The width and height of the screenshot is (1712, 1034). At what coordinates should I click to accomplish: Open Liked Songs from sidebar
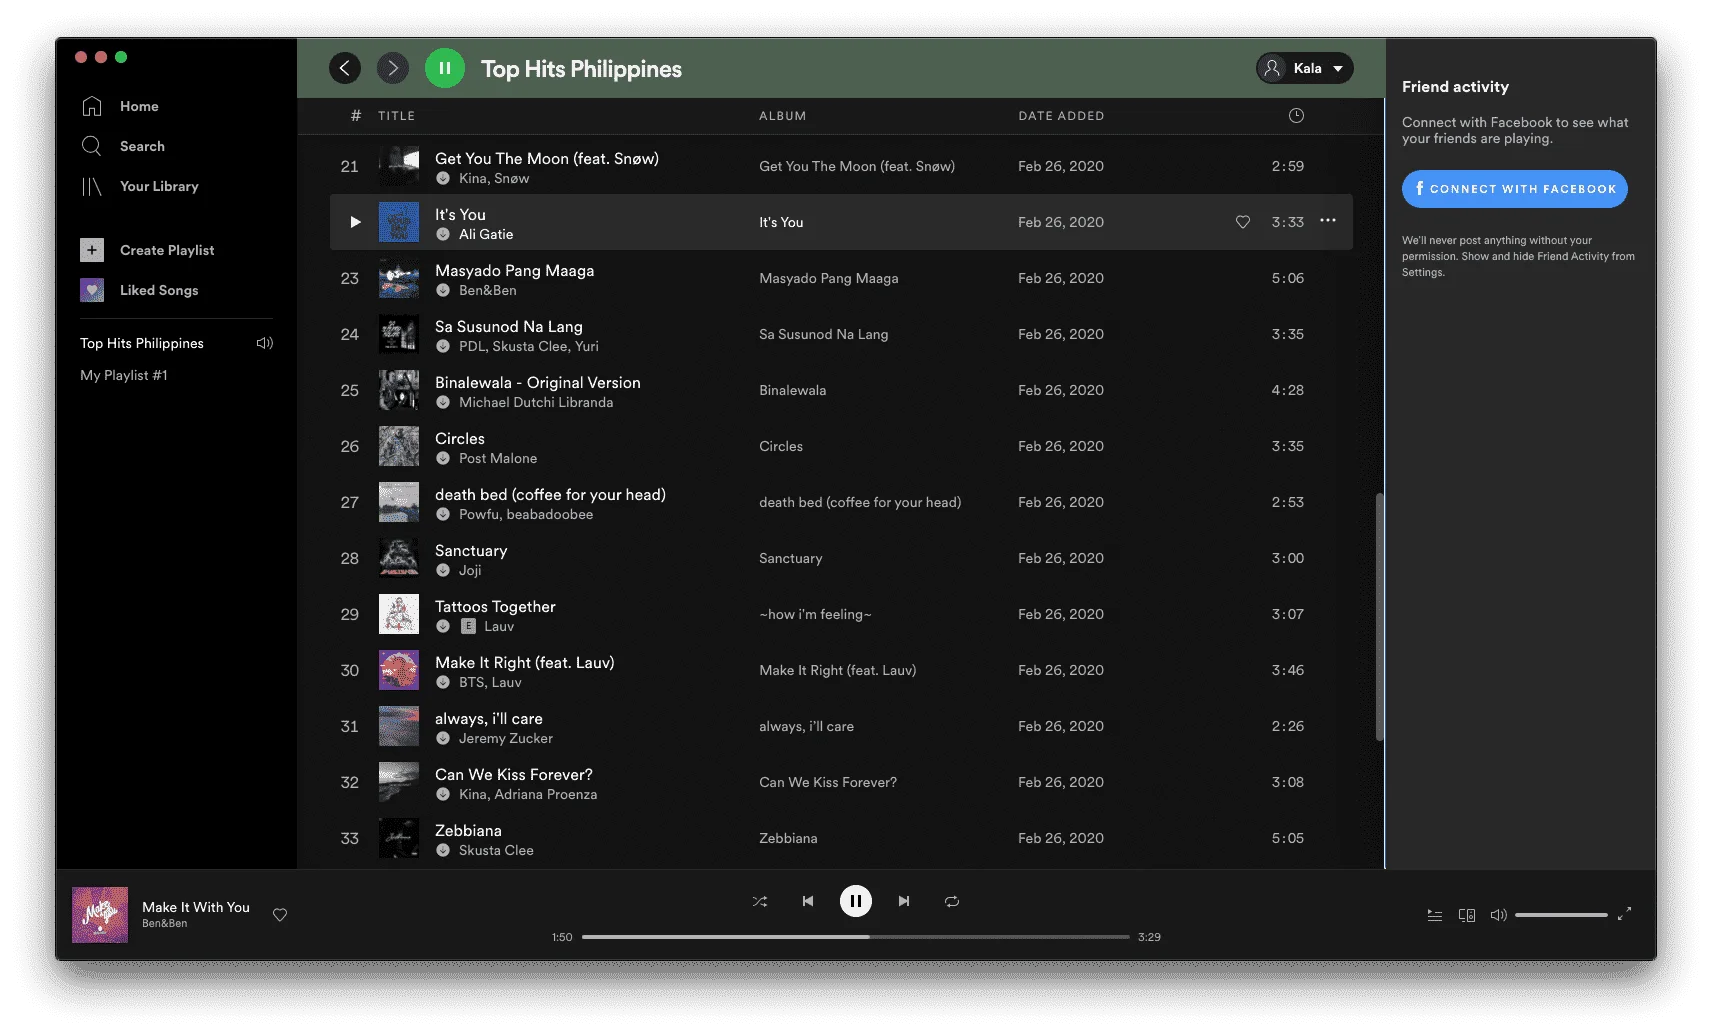click(159, 290)
